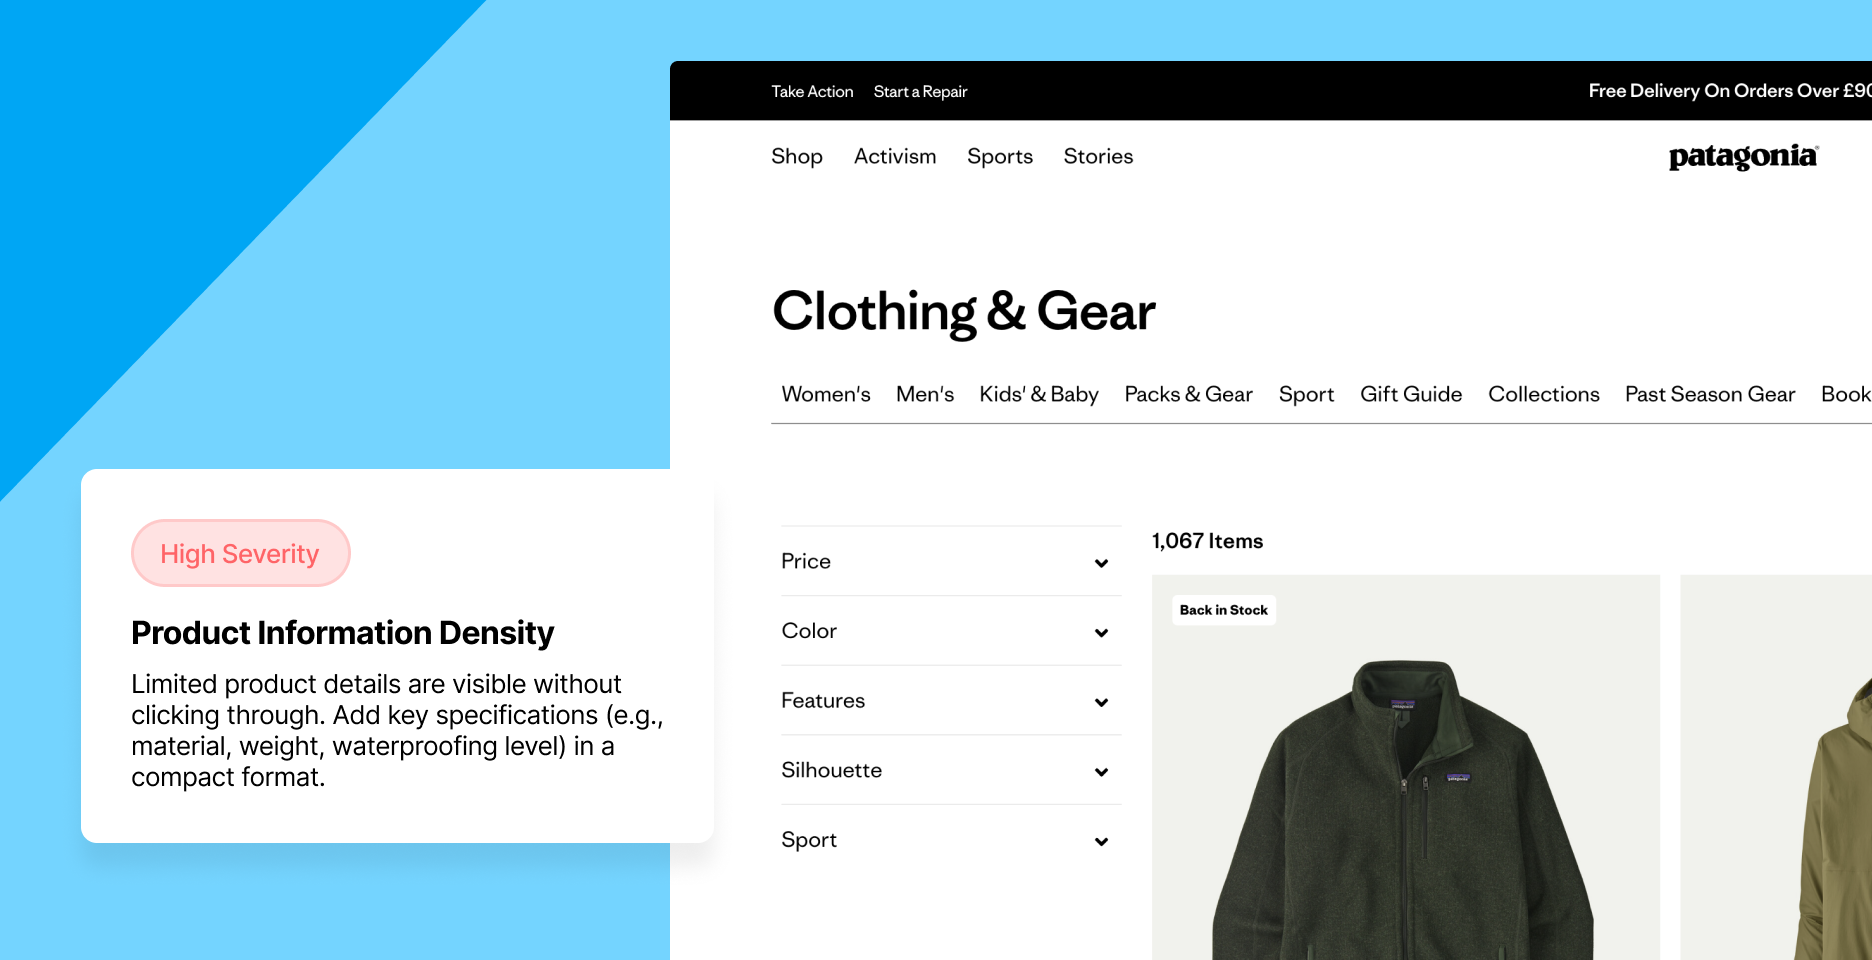
Task: Select the Women's category tab
Action: point(826,394)
